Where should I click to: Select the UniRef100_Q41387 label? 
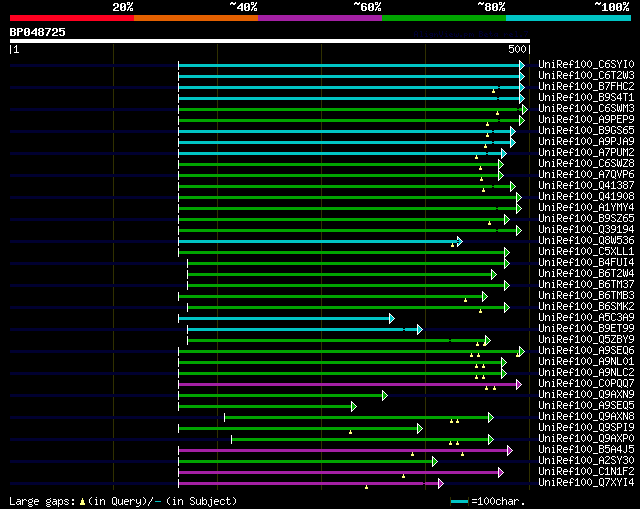pyautogui.click(x=586, y=185)
